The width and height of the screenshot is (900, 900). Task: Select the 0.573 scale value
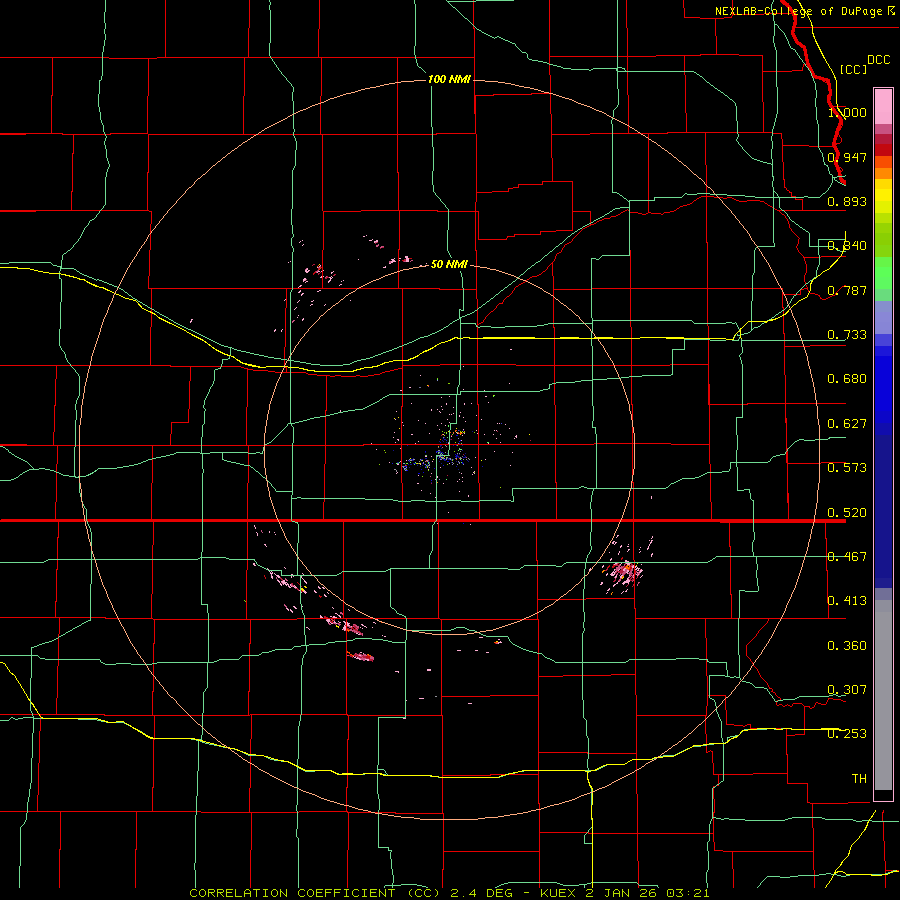coord(847,467)
